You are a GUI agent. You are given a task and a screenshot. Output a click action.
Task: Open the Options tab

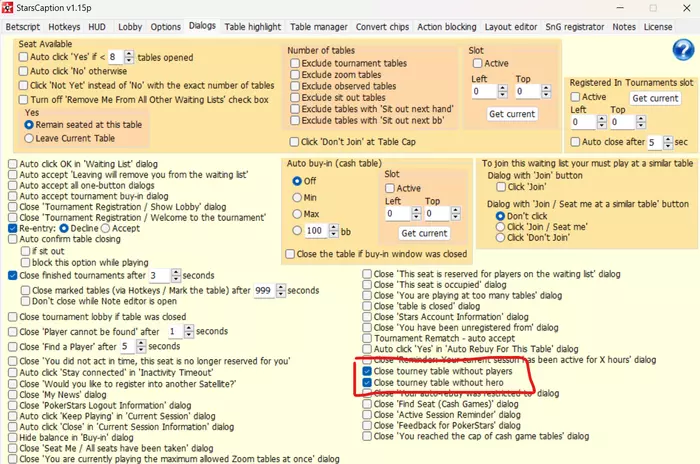(165, 27)
